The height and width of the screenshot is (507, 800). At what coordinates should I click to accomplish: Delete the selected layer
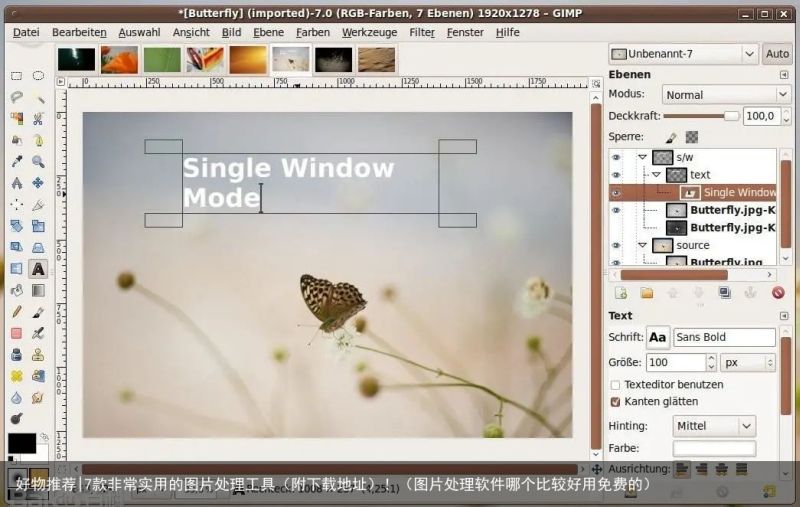[x=778, y=293]
